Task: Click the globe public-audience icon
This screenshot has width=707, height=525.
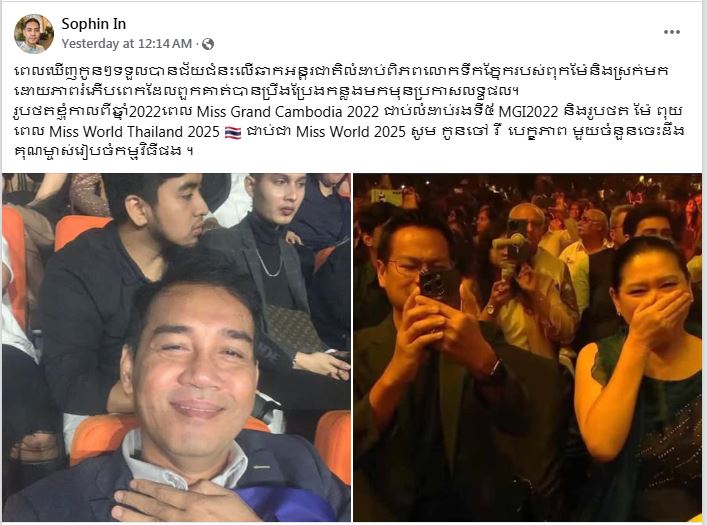Action: [208, 44]
